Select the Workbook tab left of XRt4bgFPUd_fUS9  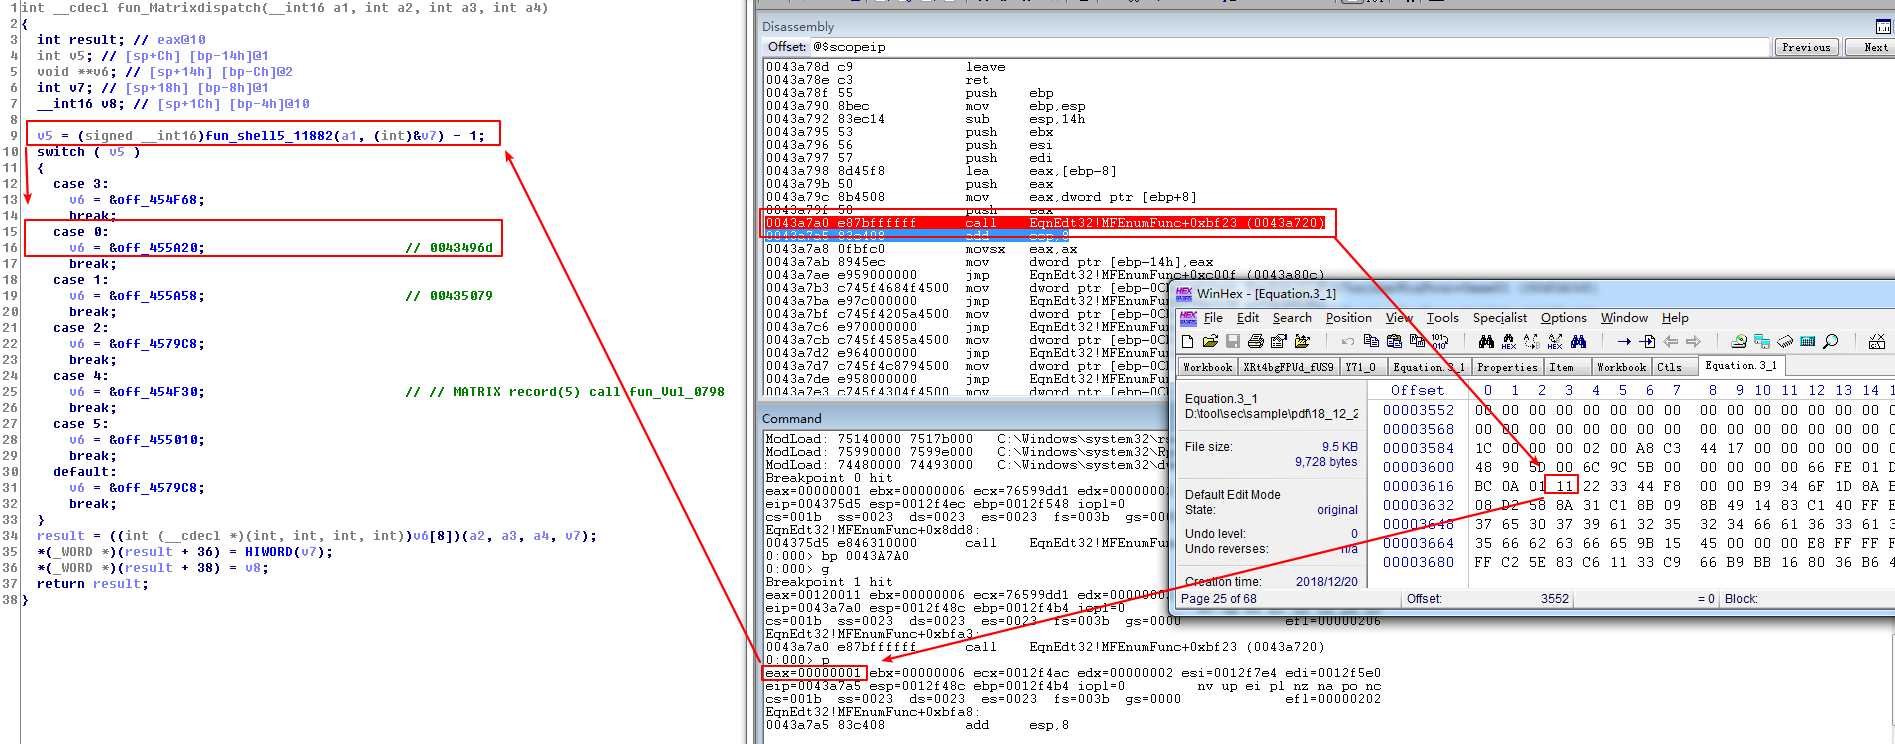(x=1207, y=367)
